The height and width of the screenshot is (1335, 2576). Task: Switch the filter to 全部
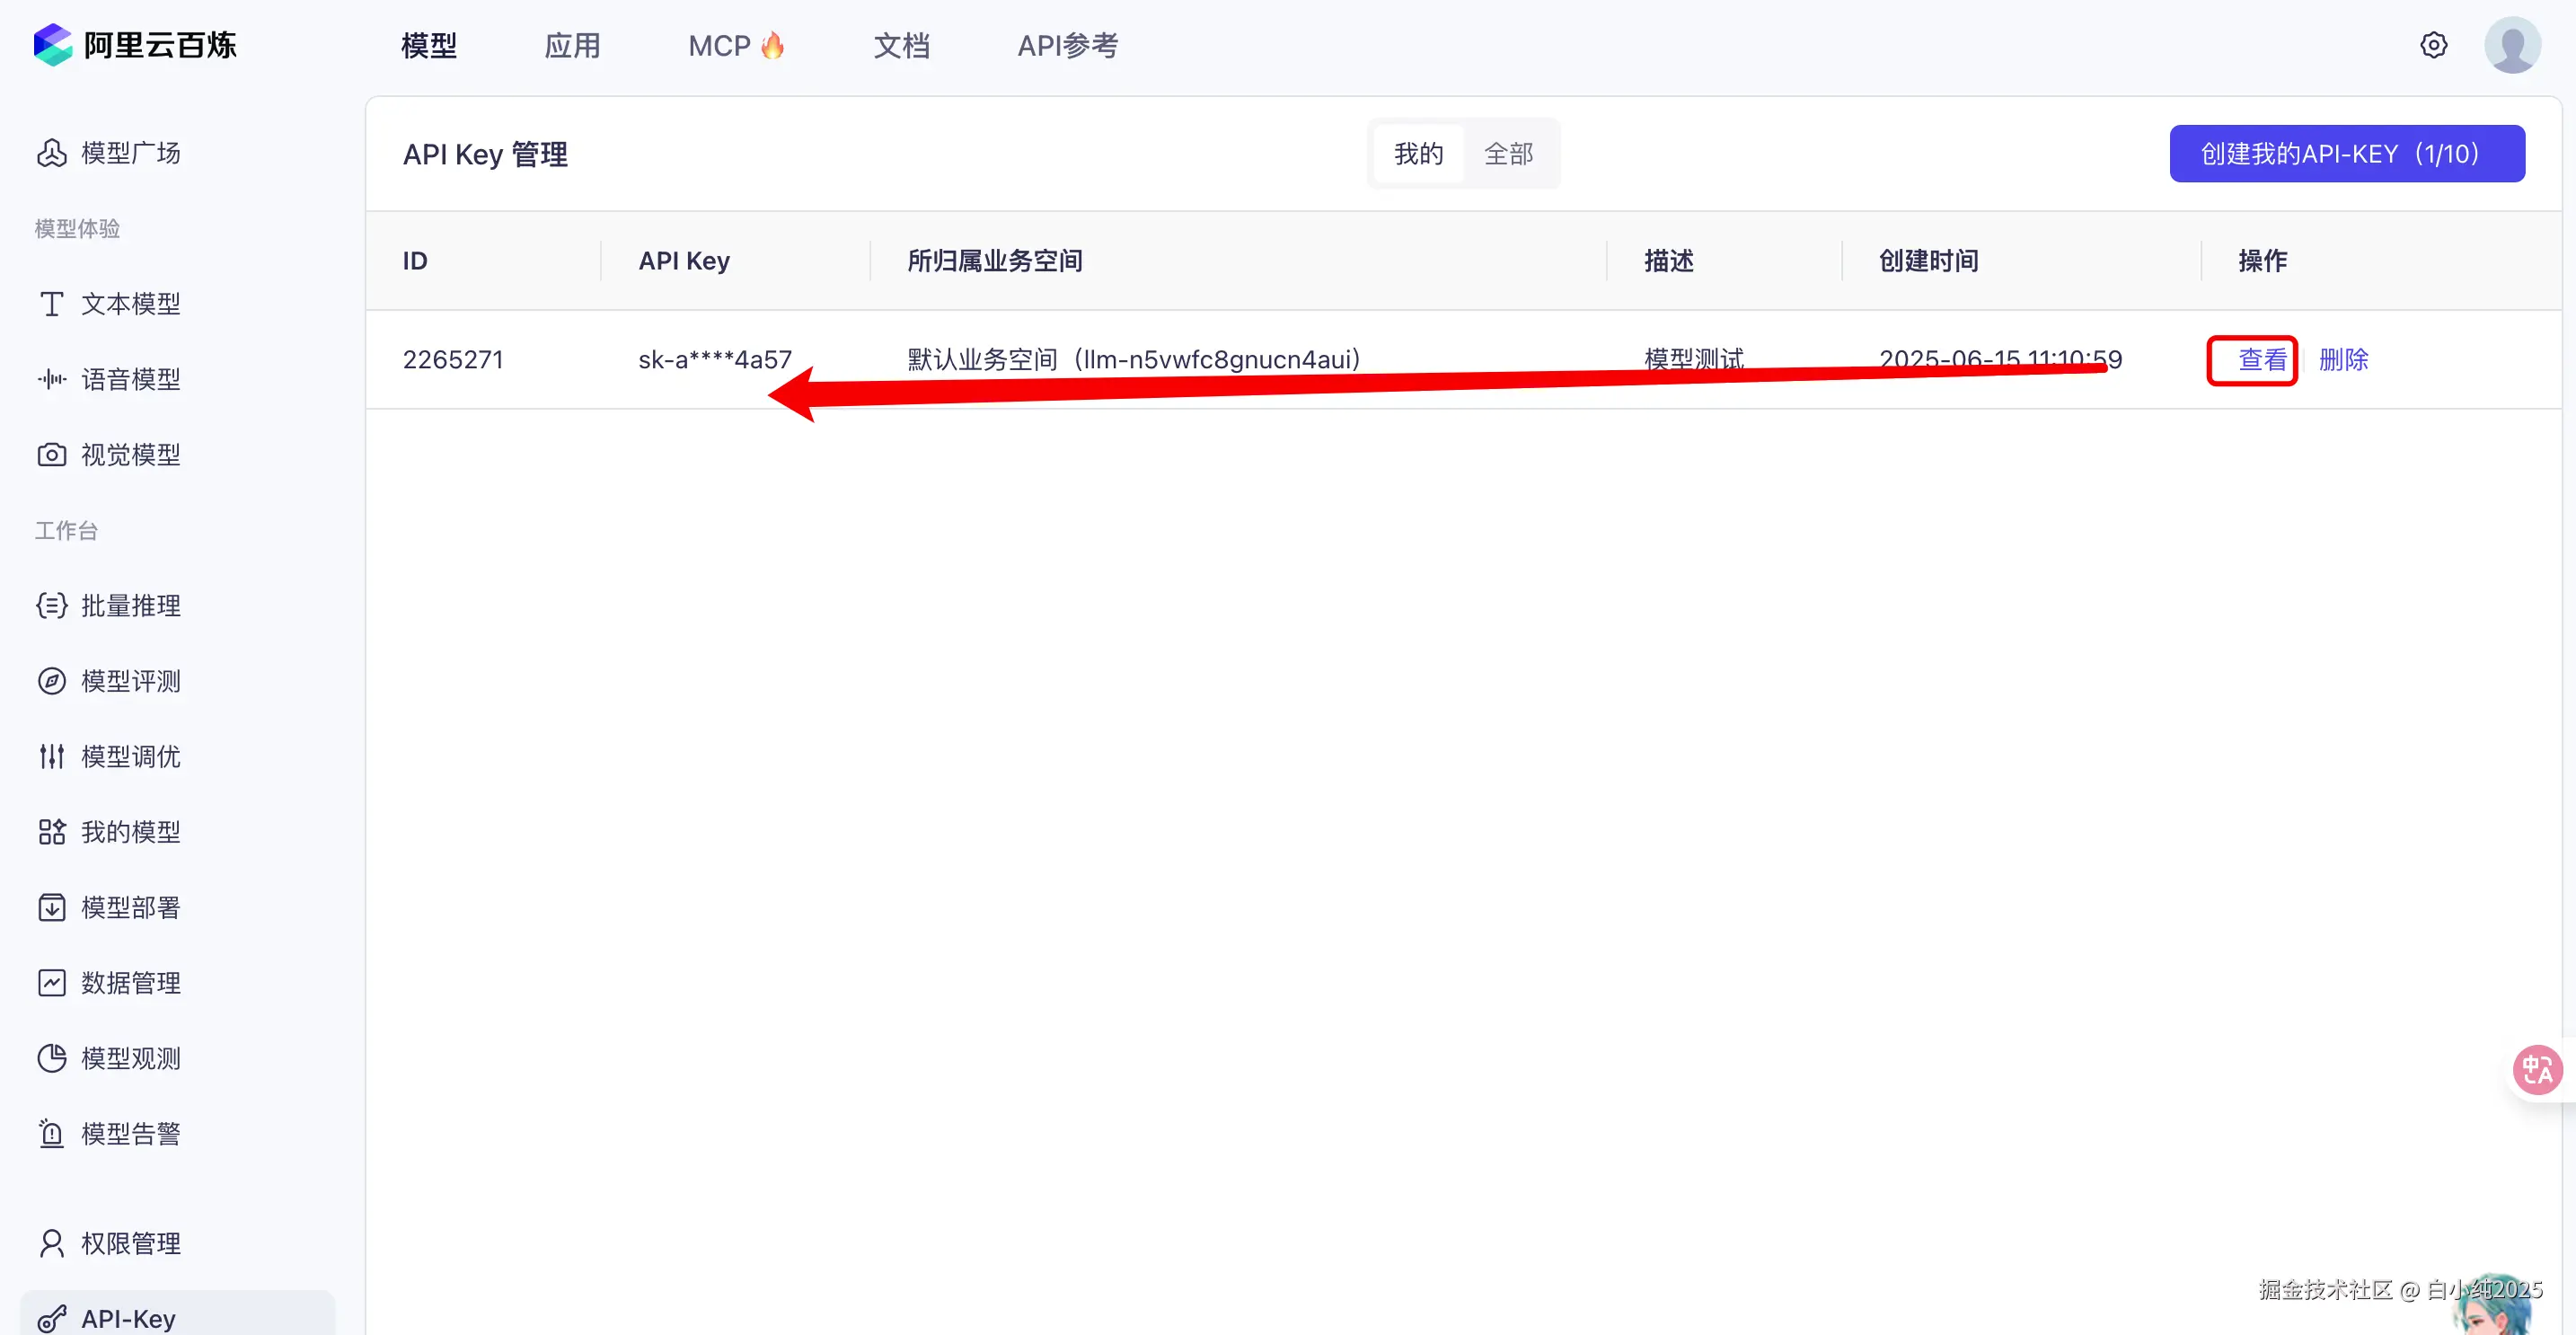(x=1508, y=154)
